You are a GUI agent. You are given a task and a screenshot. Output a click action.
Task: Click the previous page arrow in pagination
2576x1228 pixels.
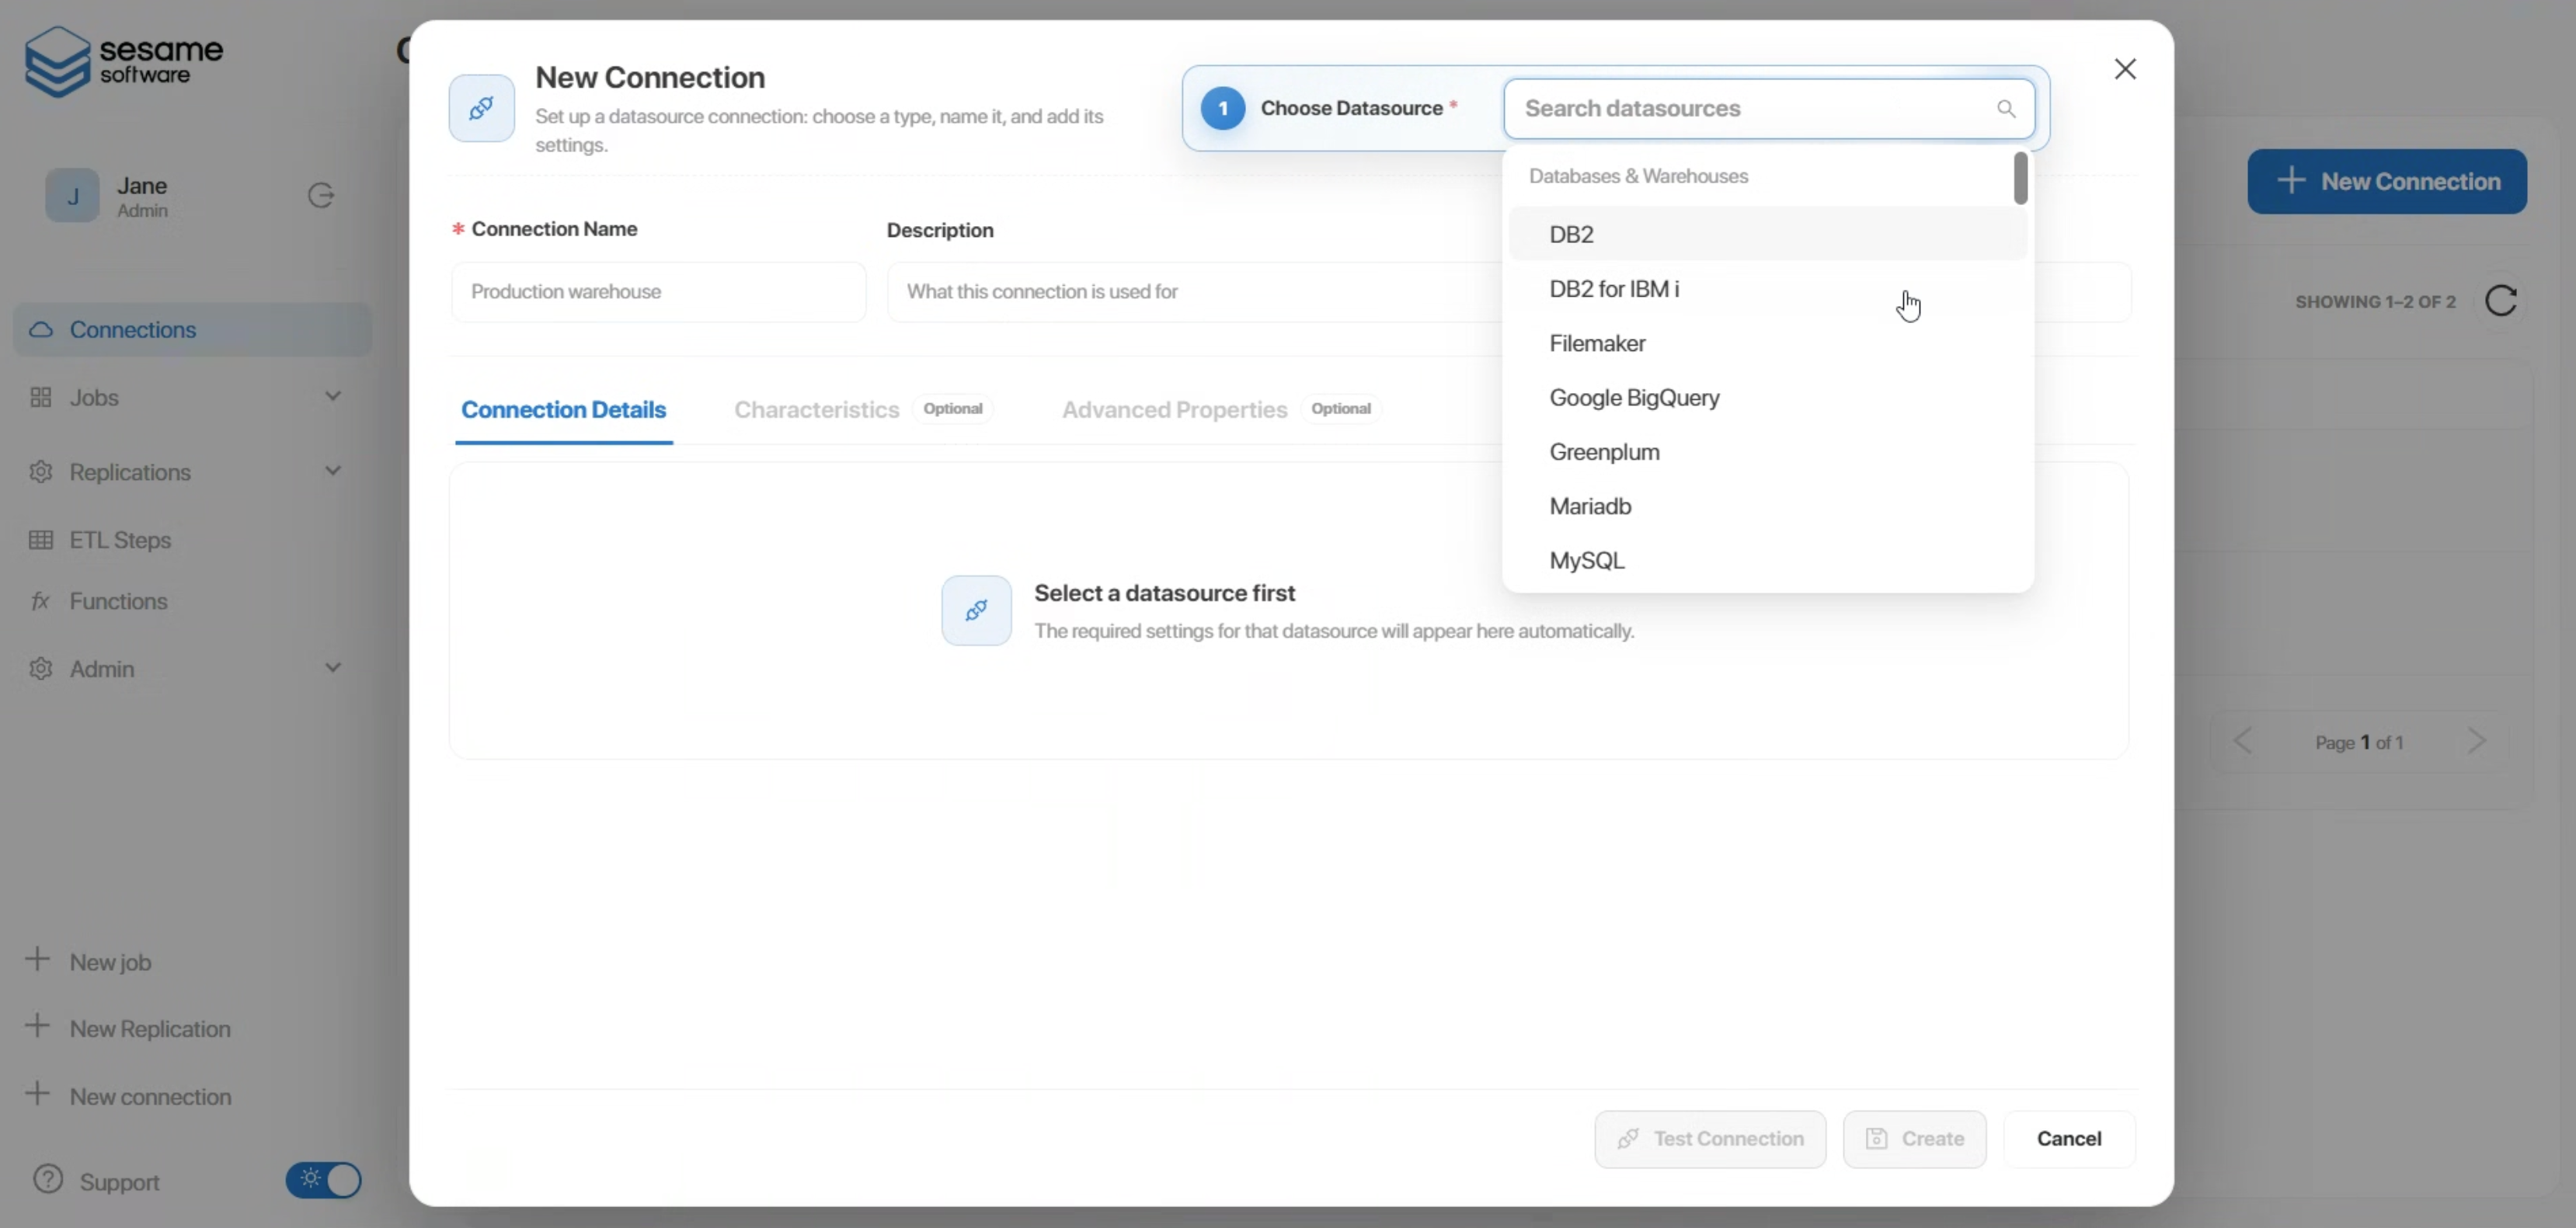coord(2243,742)
